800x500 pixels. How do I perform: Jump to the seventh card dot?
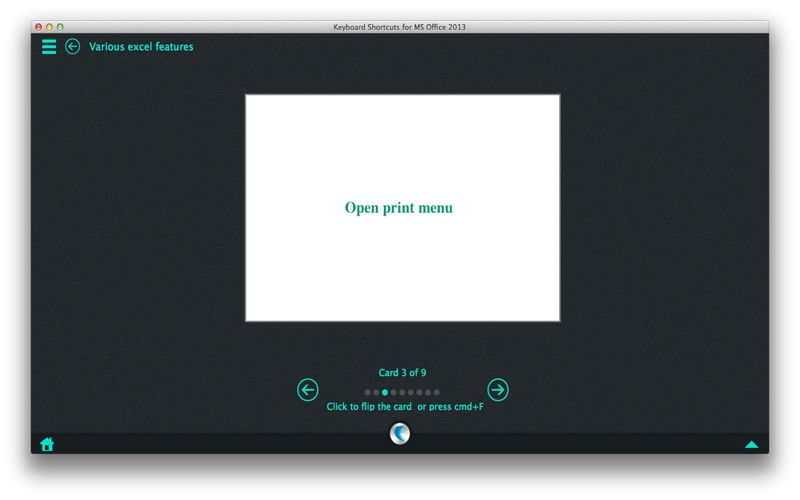[x=419, y=392]
